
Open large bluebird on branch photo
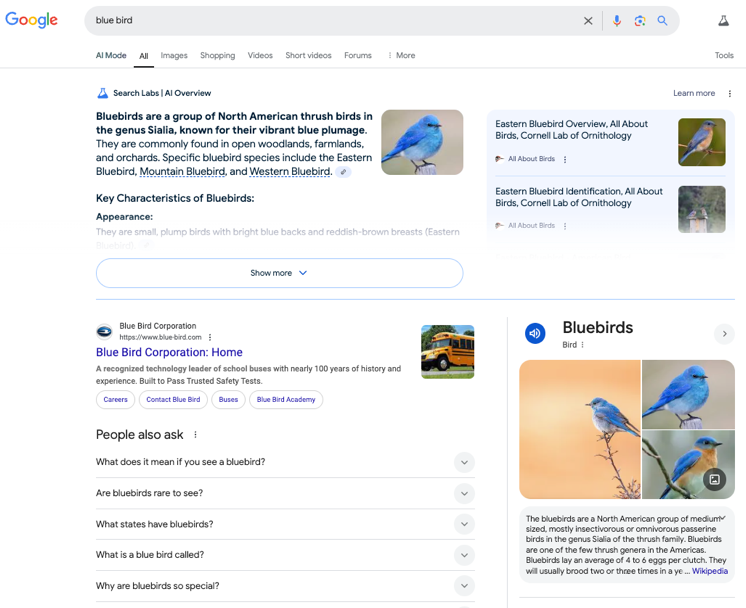click(580, 430)
